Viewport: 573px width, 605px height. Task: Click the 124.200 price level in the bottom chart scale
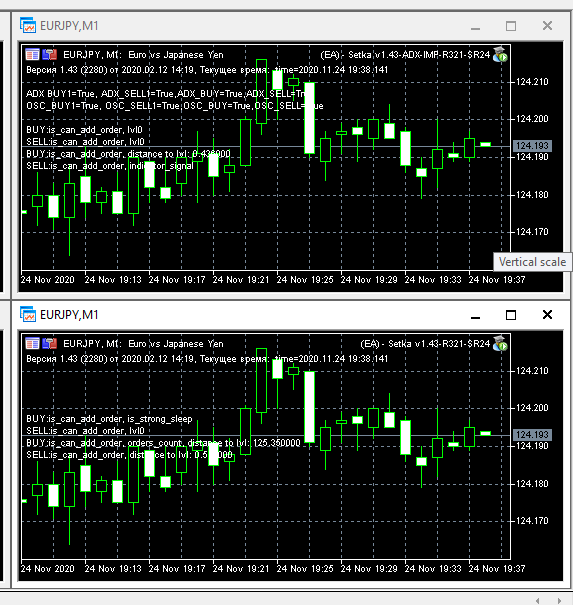pos(532,408)
